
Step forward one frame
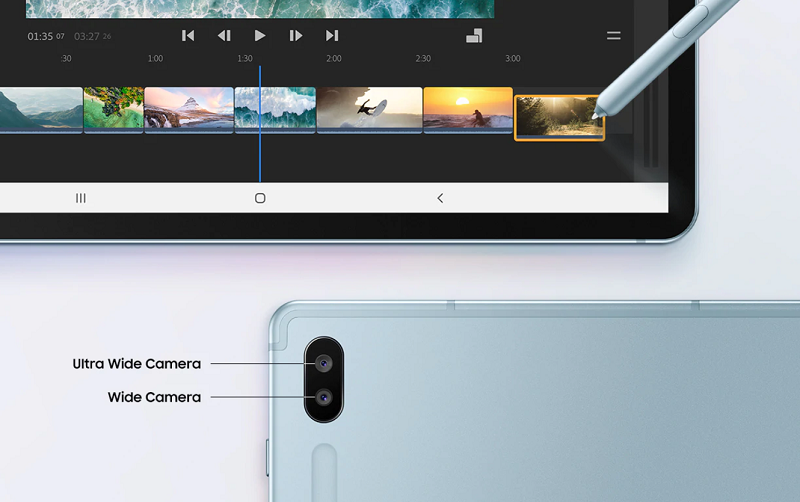[296, 36]
